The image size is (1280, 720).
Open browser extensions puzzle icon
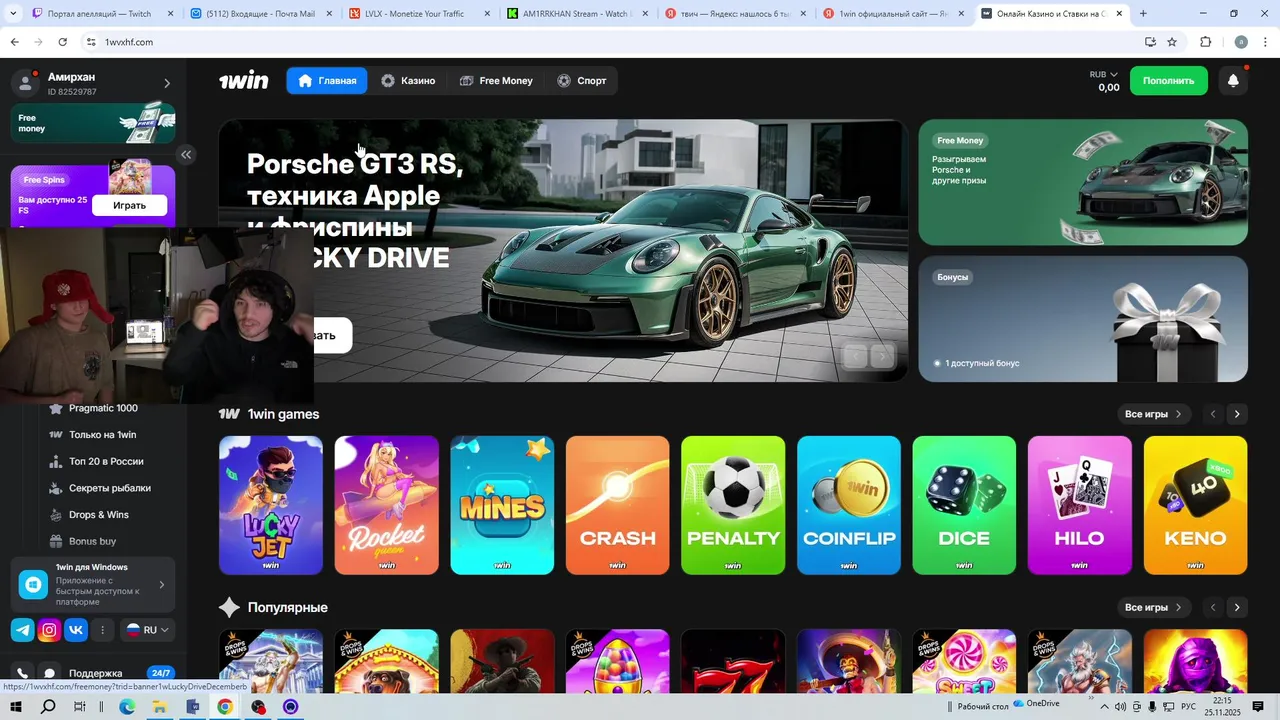(x=1205, y=42)
